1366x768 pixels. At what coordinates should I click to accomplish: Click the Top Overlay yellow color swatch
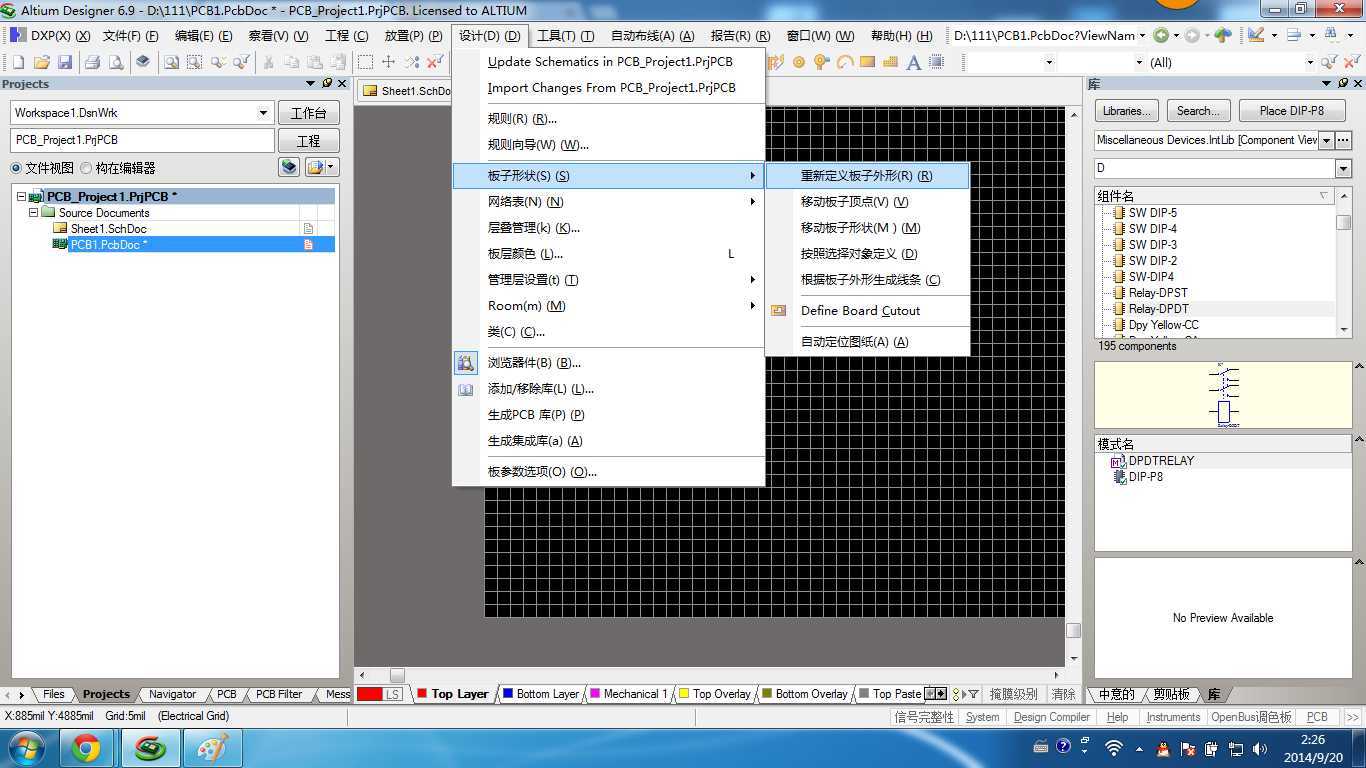(x=684, y=693)
